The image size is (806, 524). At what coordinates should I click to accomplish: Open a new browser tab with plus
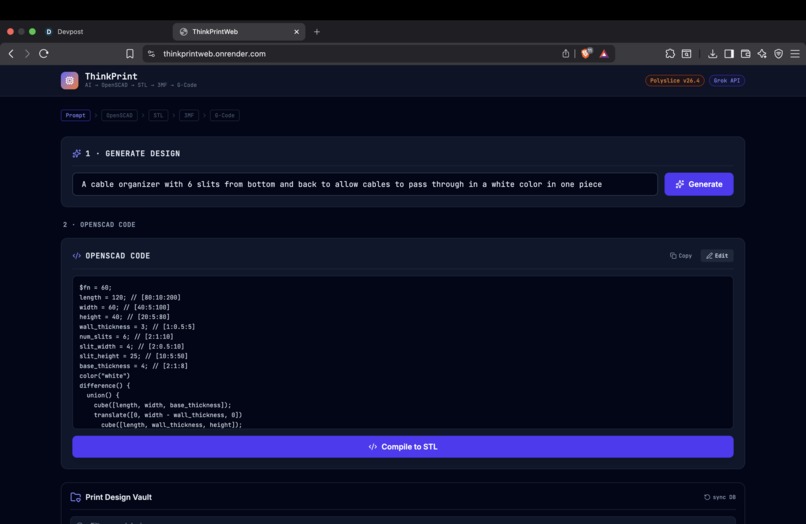317,31
